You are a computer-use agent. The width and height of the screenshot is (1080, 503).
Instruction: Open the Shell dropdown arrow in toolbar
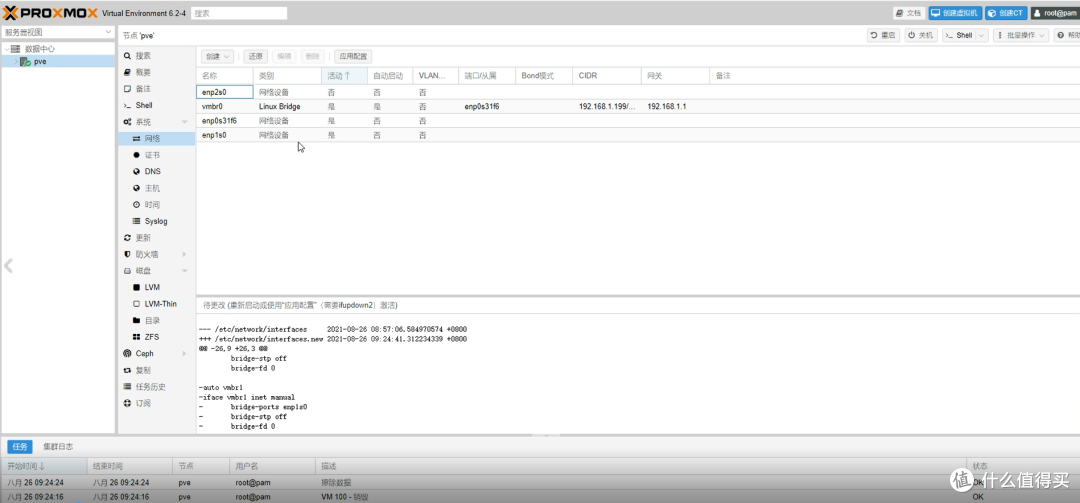click(x=982, y=35)
